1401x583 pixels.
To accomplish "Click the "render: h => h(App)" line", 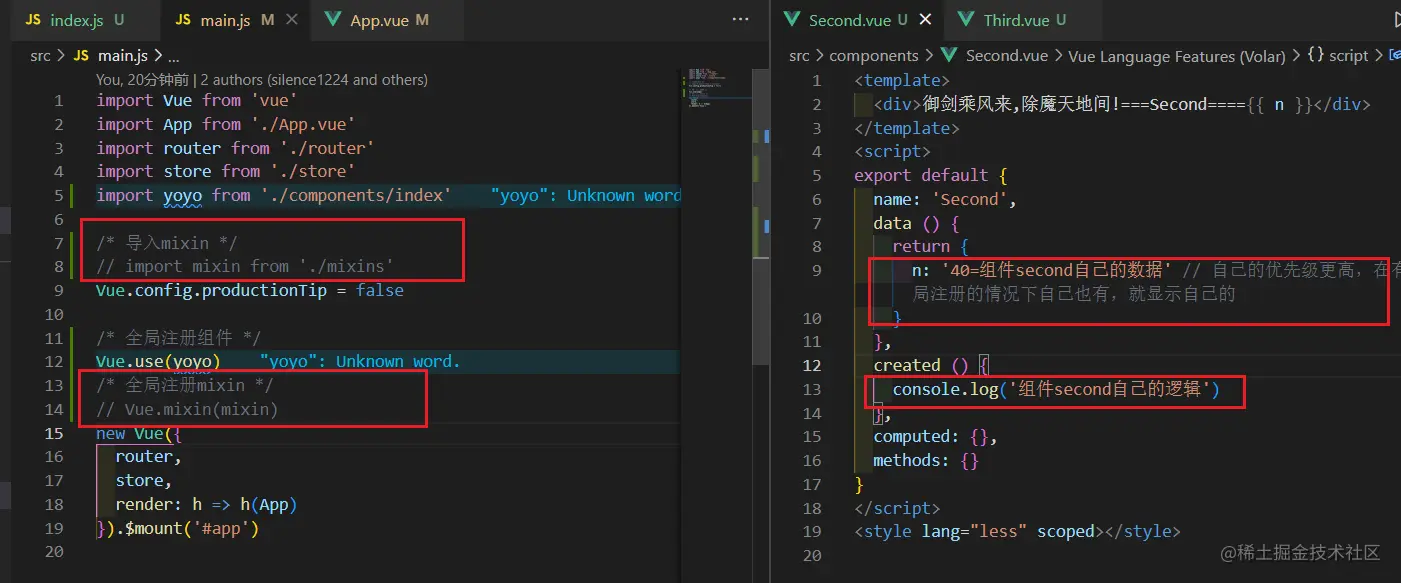I will [x=206, y=504].
